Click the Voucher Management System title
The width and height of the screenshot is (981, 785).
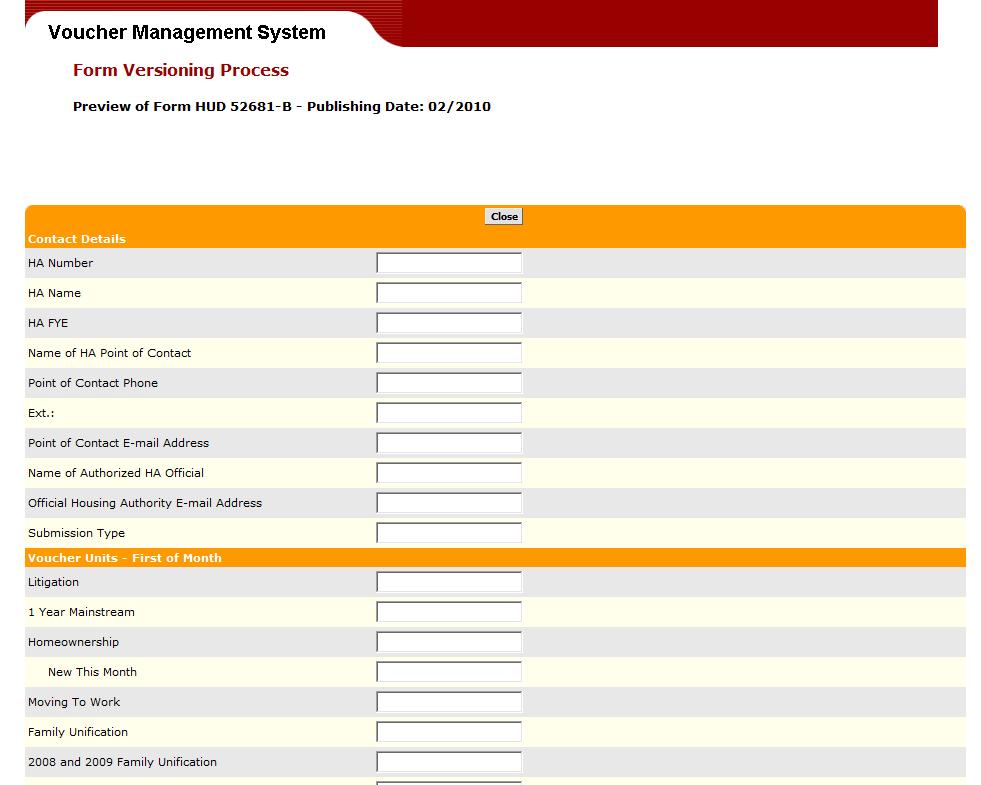tap(186, 32)
